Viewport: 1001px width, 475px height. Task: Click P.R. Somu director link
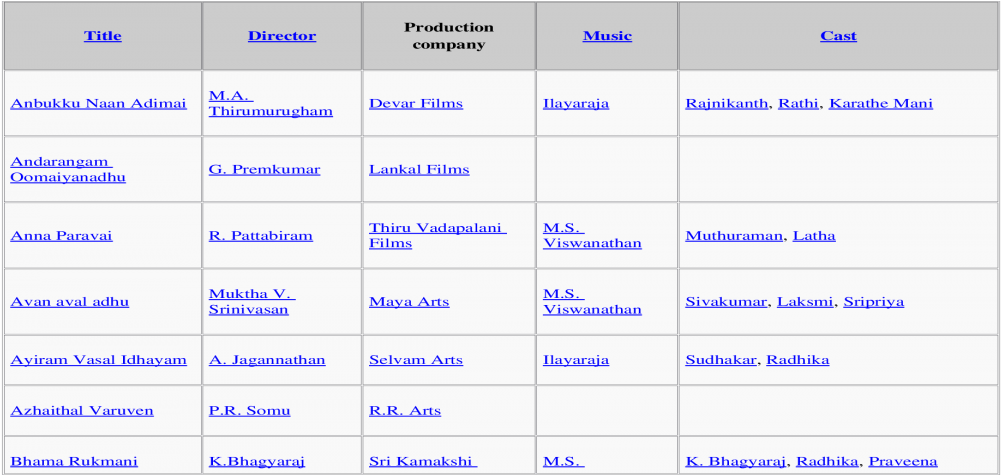[249, 411]
